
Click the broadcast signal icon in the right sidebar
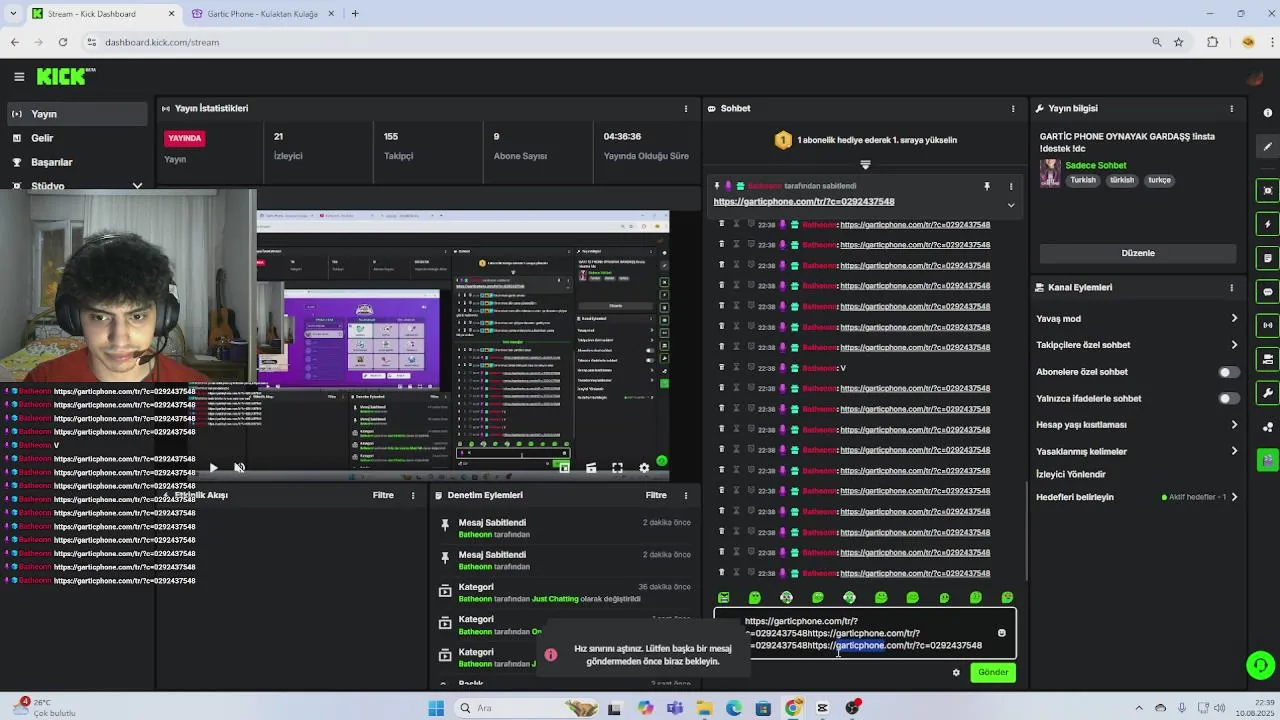[1268, 325]
